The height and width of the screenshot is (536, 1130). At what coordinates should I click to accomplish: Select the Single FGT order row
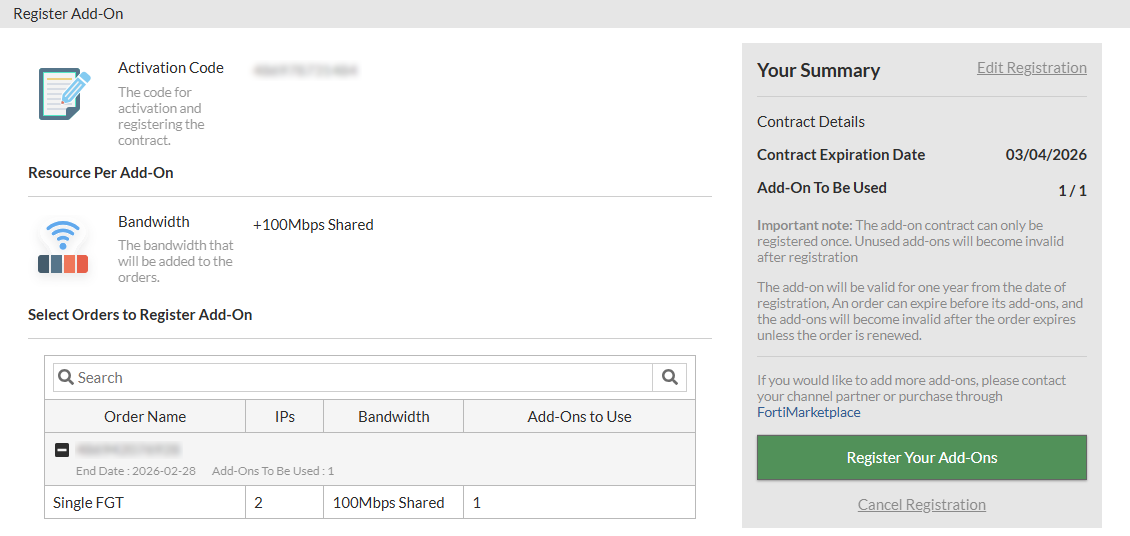(88, 503)
